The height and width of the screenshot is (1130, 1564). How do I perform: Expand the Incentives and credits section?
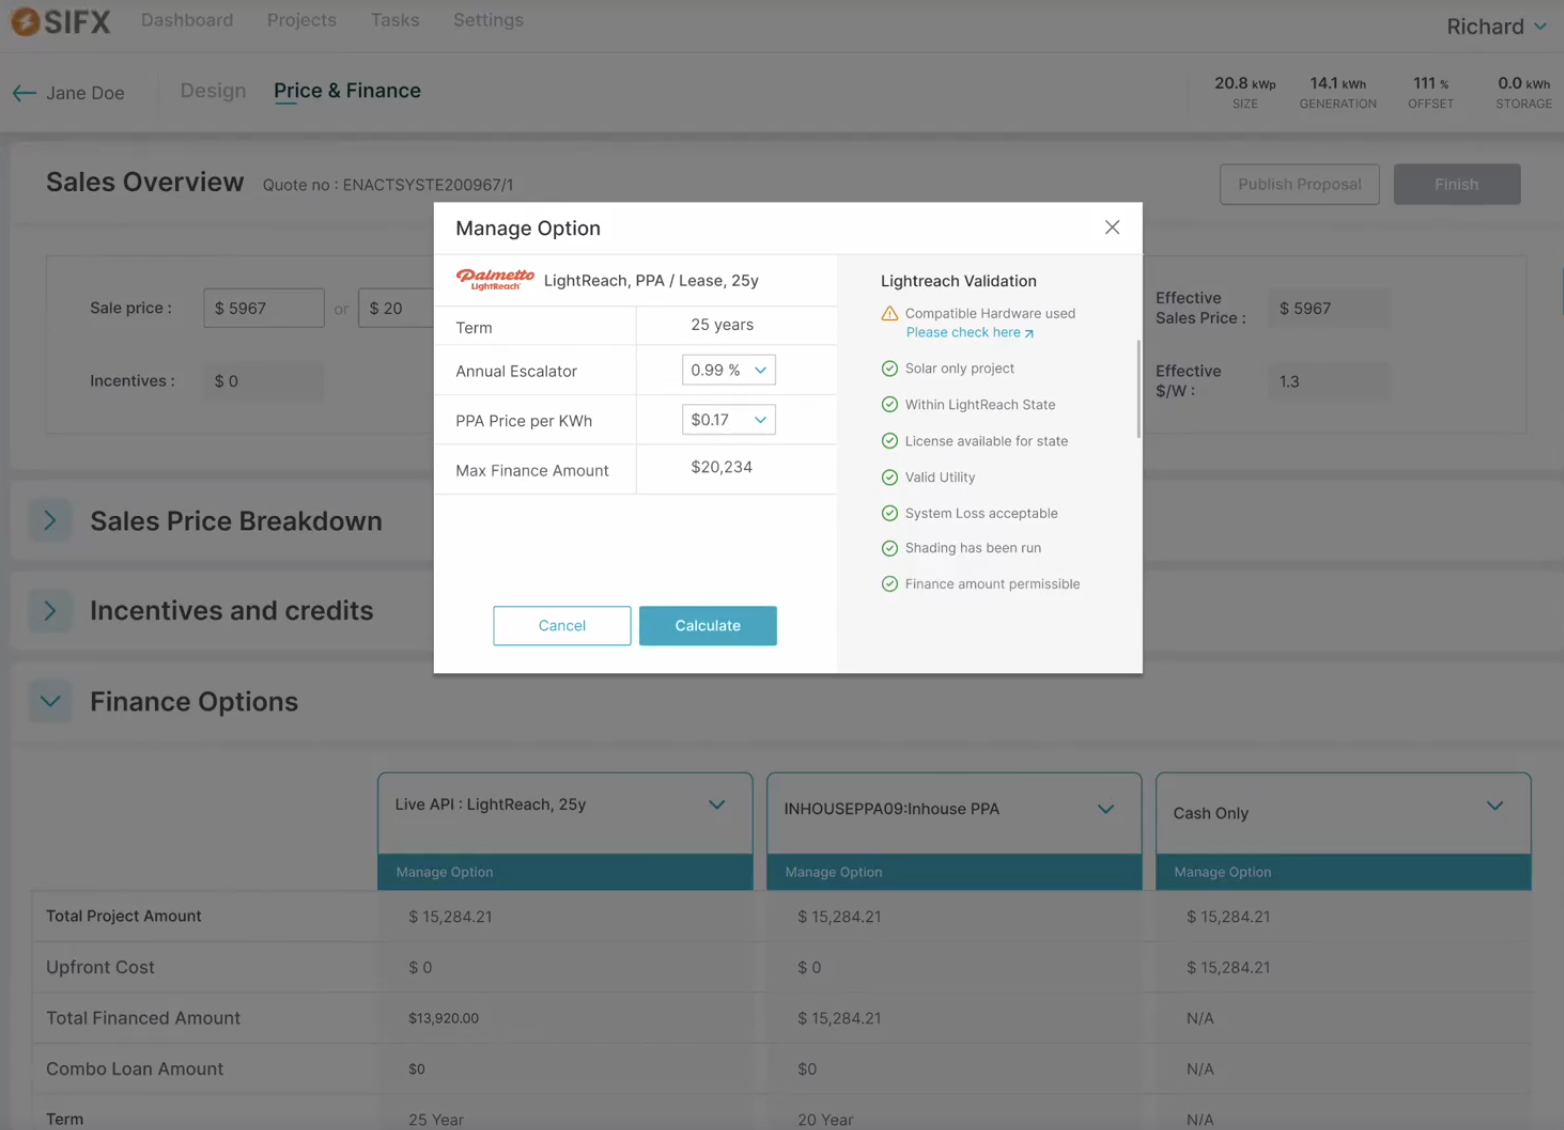tap(50, 611)
